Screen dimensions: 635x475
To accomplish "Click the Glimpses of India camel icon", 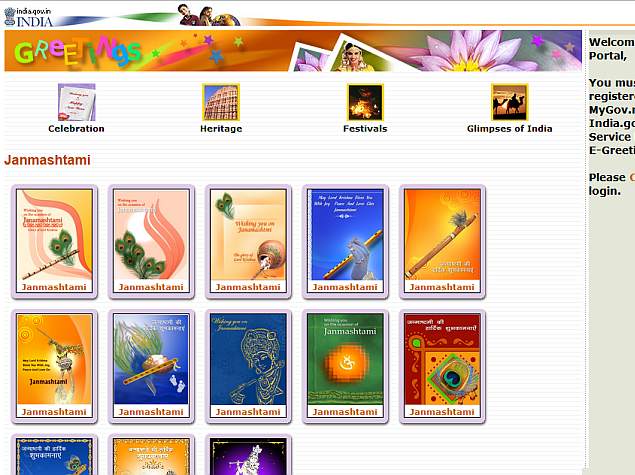I will click(509, 102).
